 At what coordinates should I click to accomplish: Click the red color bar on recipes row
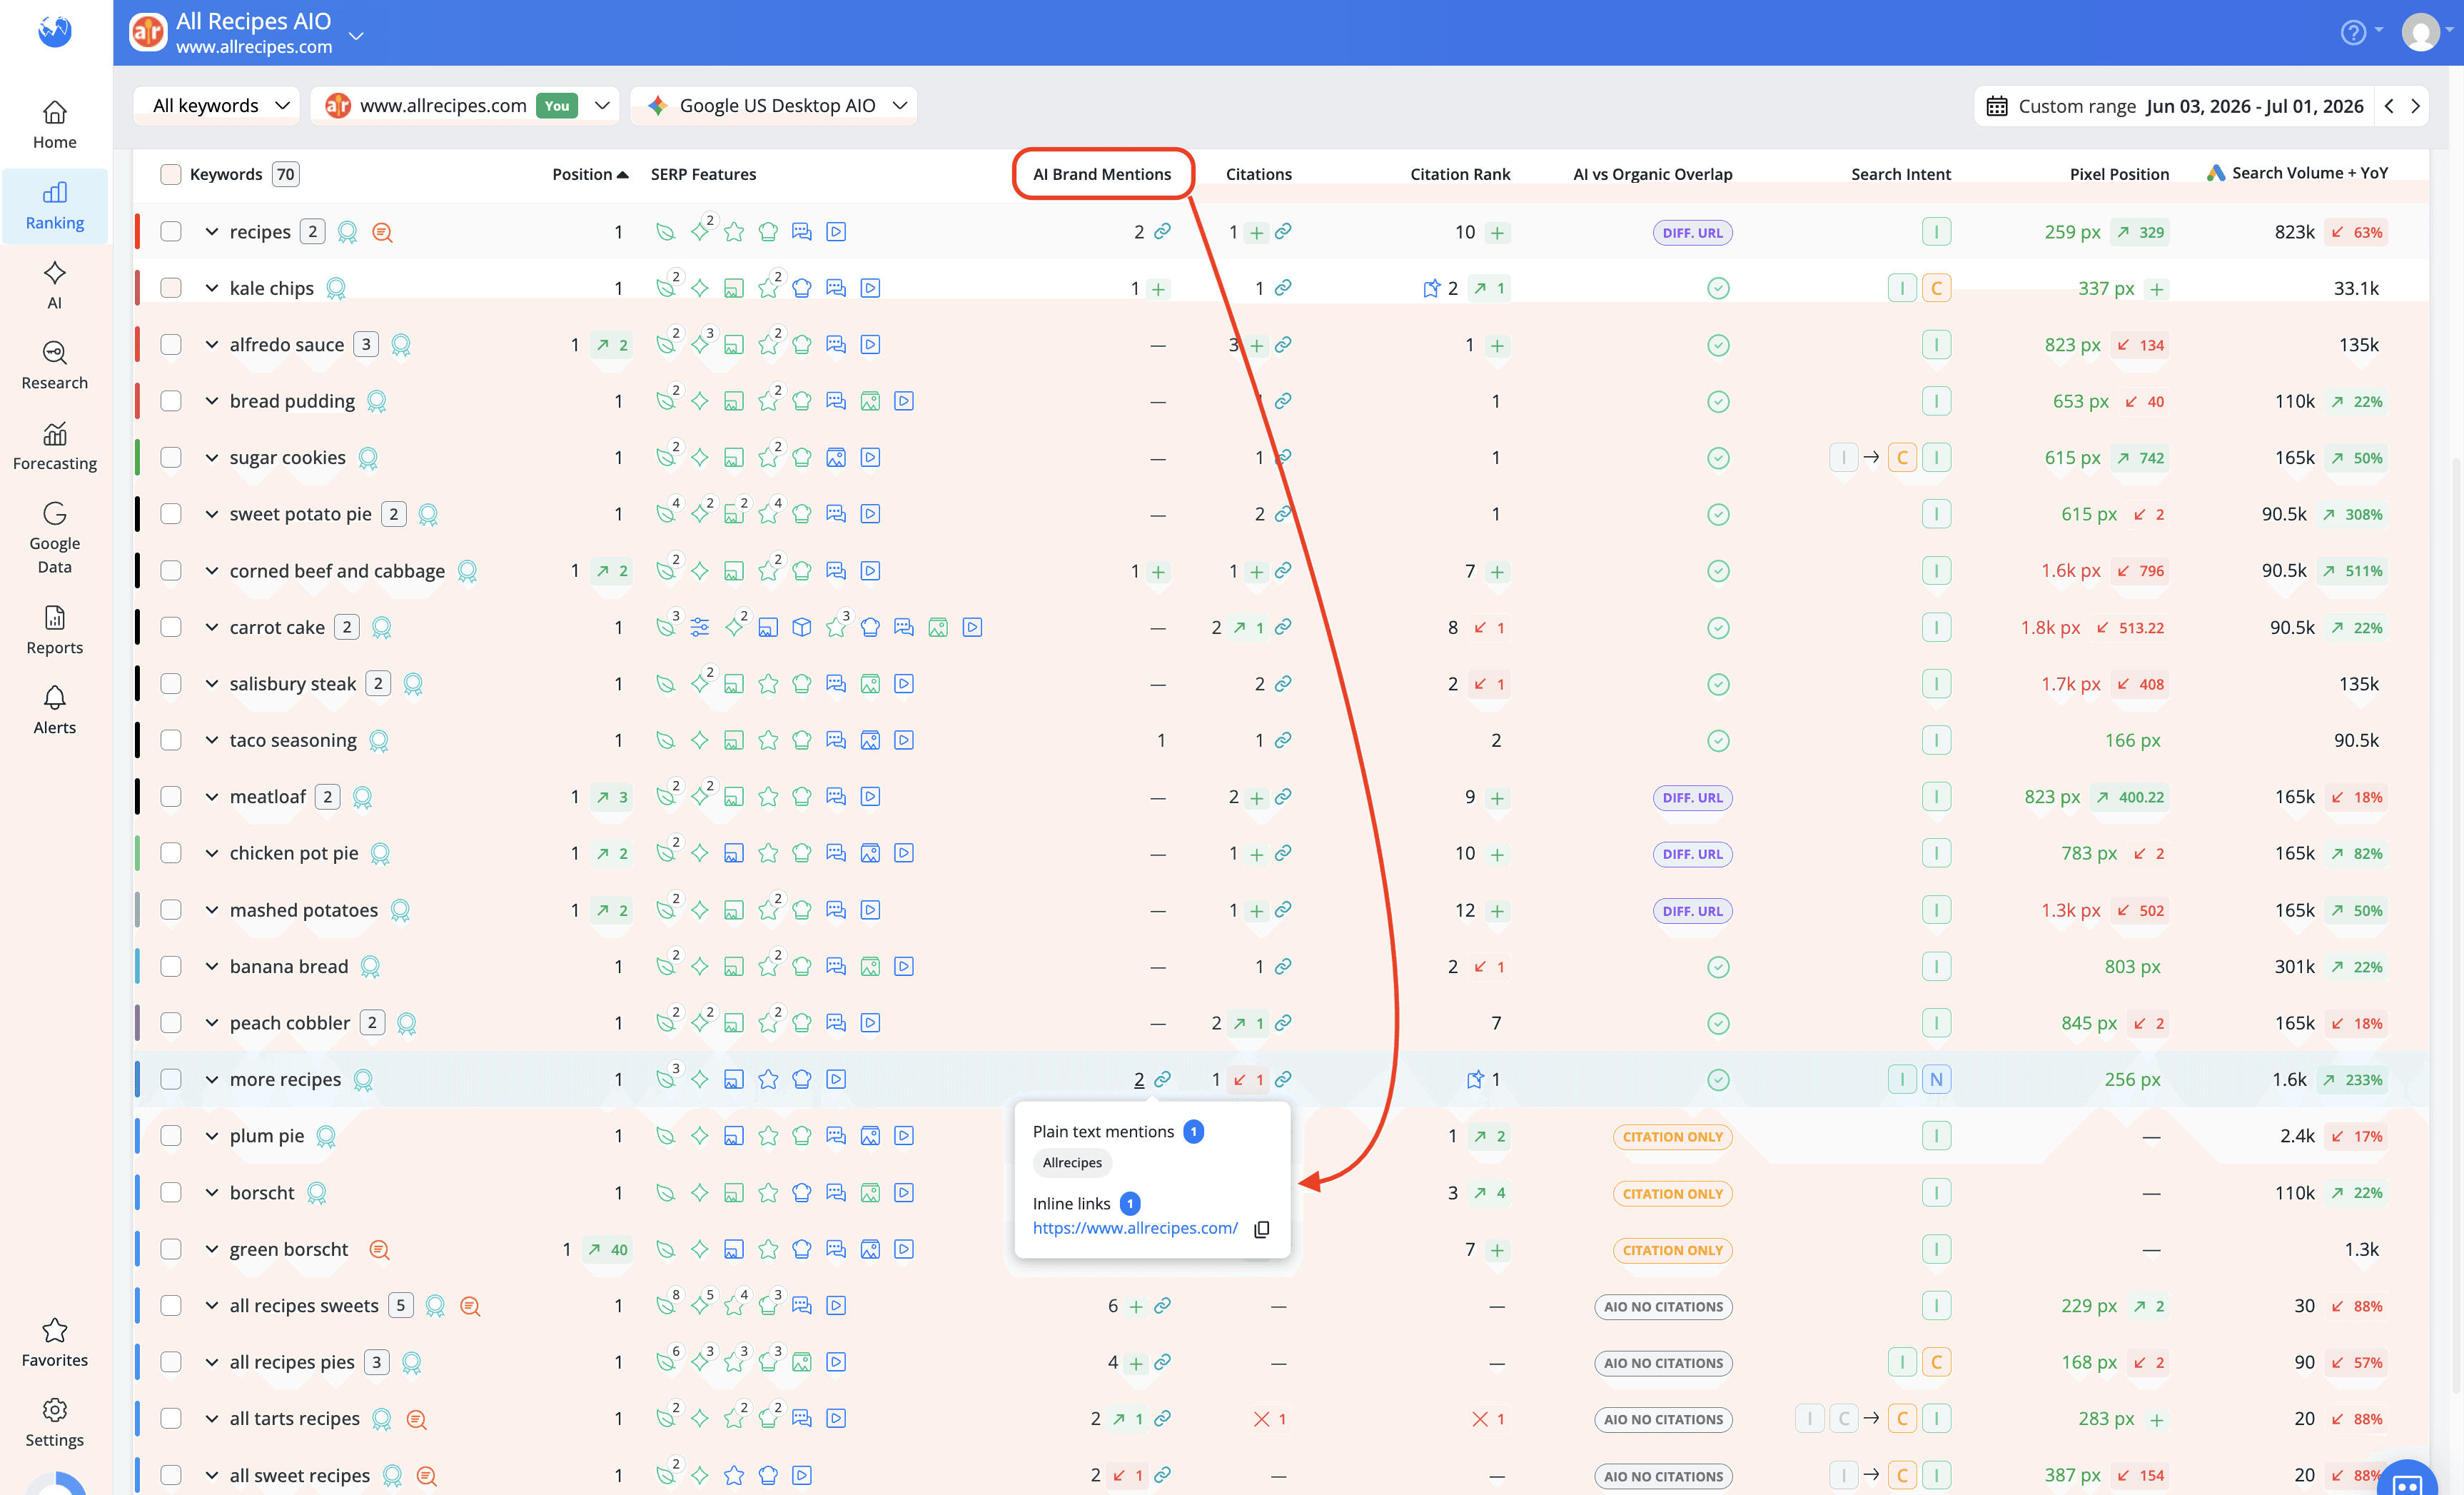(137, 232)
